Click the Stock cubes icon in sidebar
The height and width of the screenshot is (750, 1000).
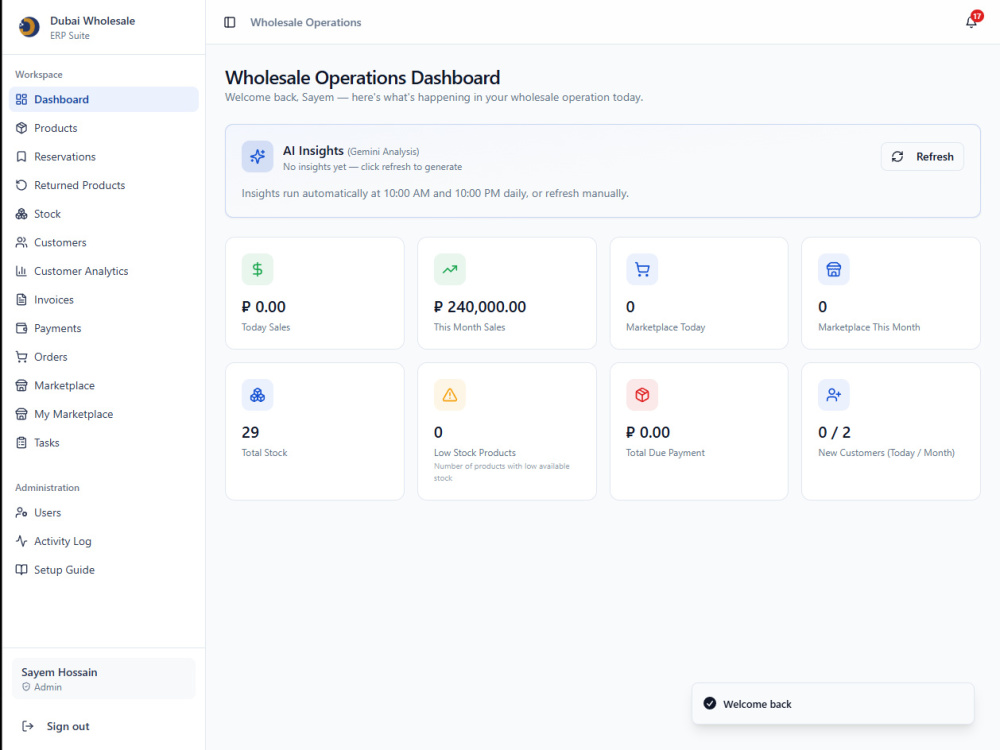pos(22,214)
